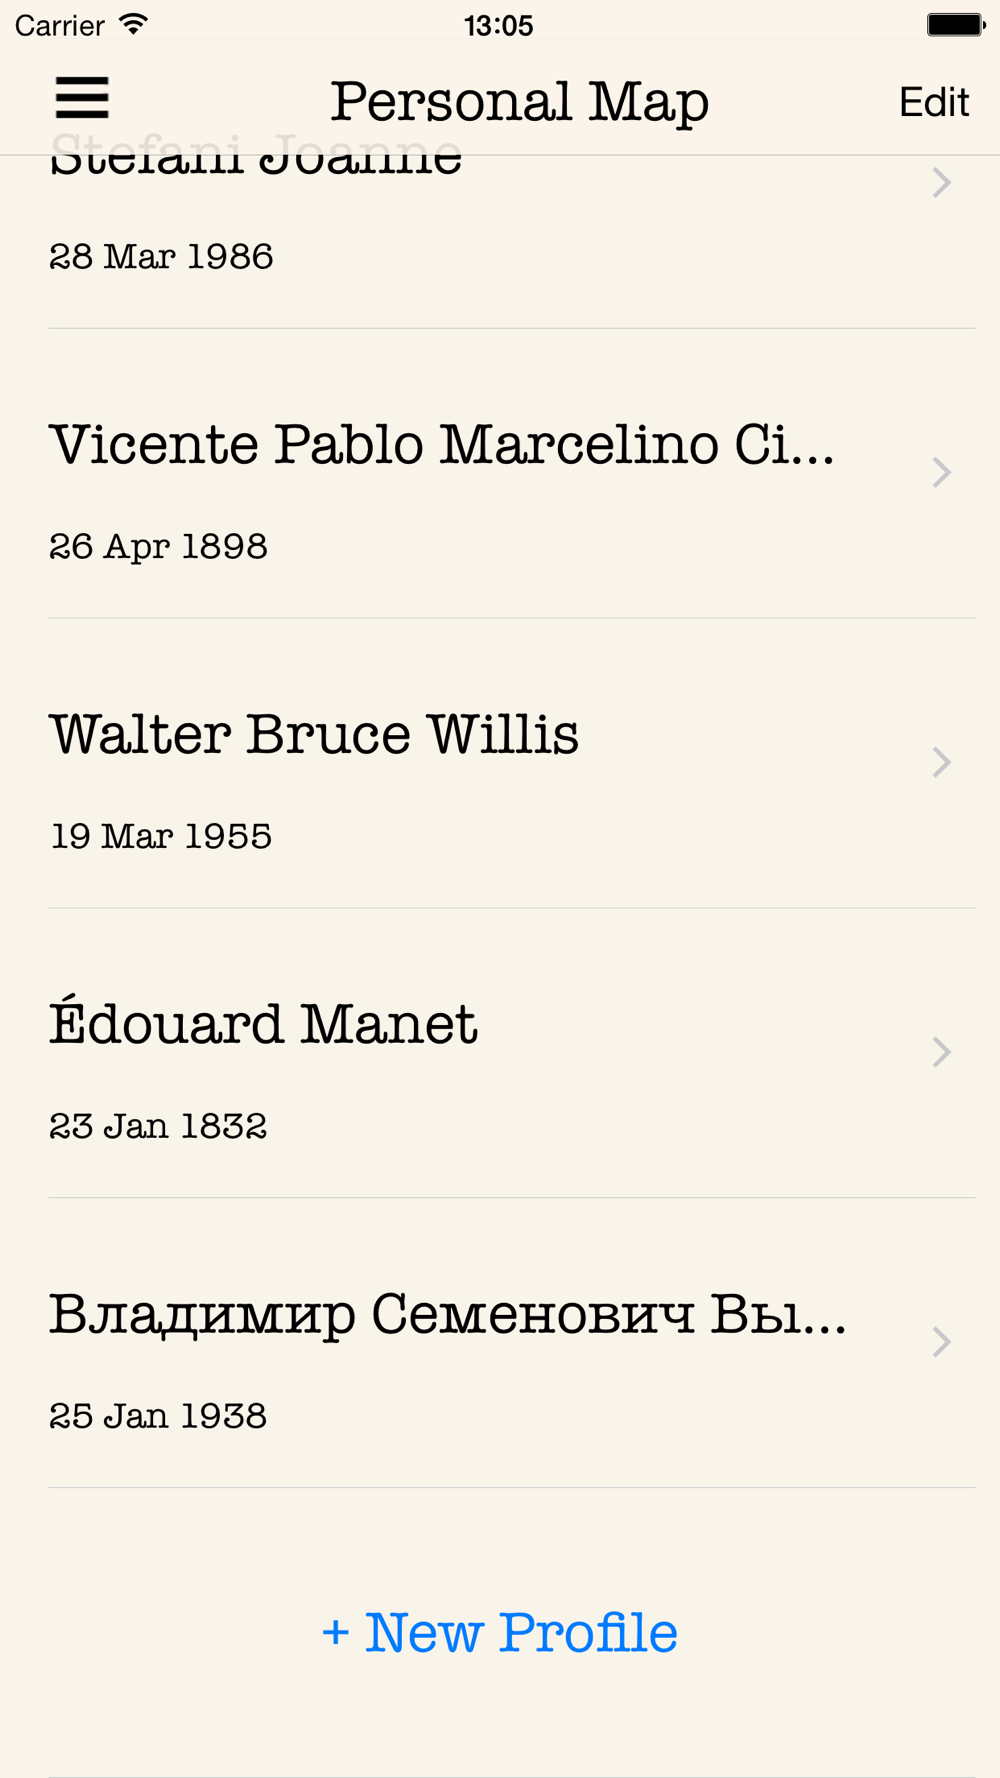Click chevron next to Édouard Manet
The width and height of the screenshot is (1000, 1778).
(941, 1052)
